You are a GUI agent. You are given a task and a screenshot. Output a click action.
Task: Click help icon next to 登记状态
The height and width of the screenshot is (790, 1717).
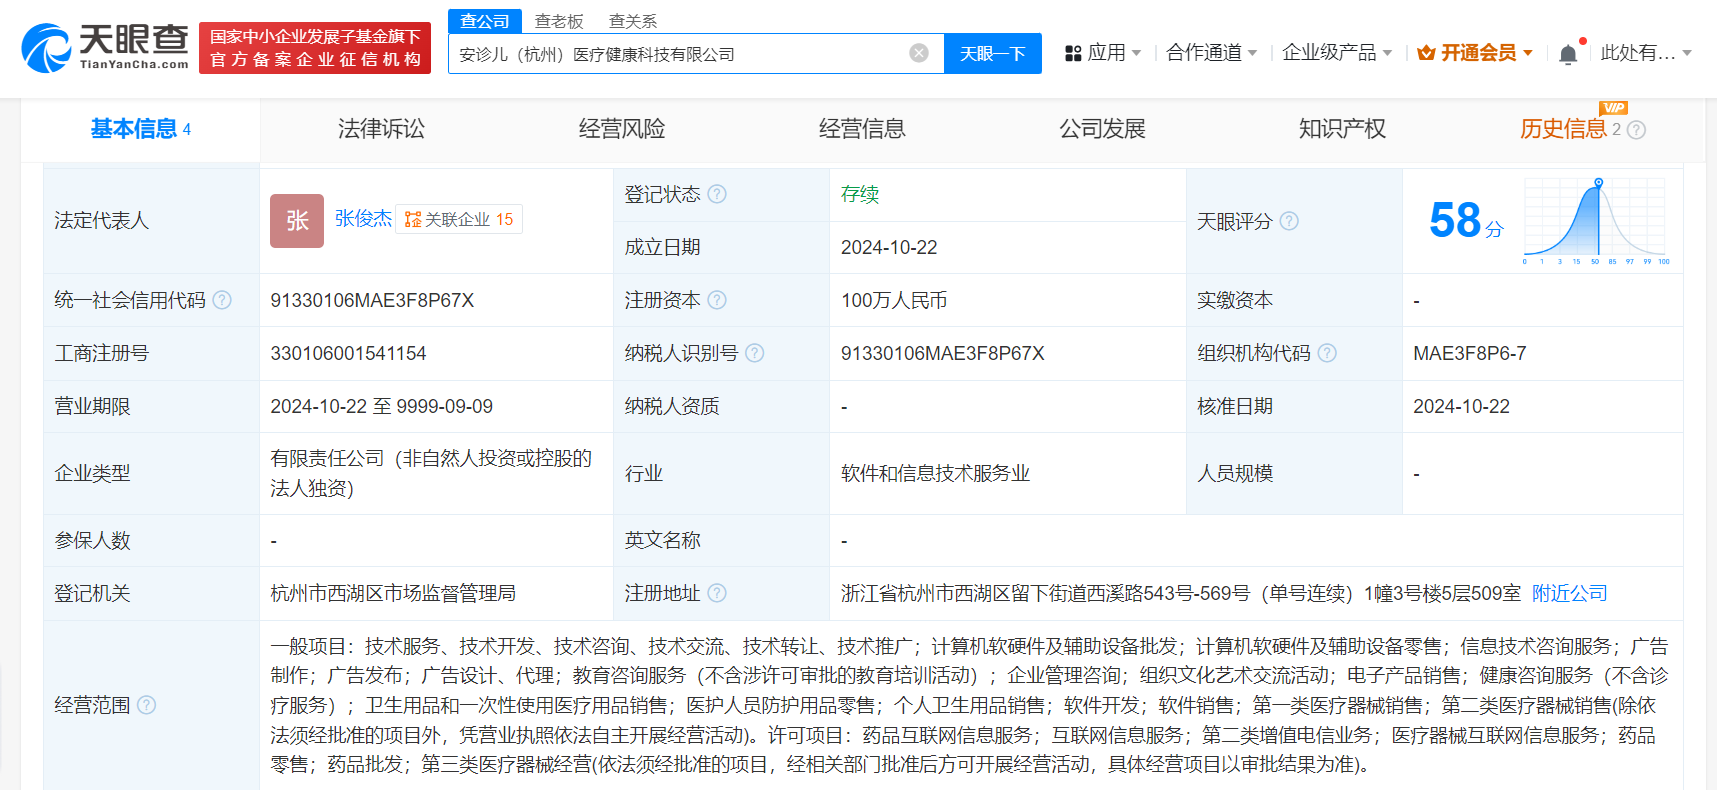(717, 194)
